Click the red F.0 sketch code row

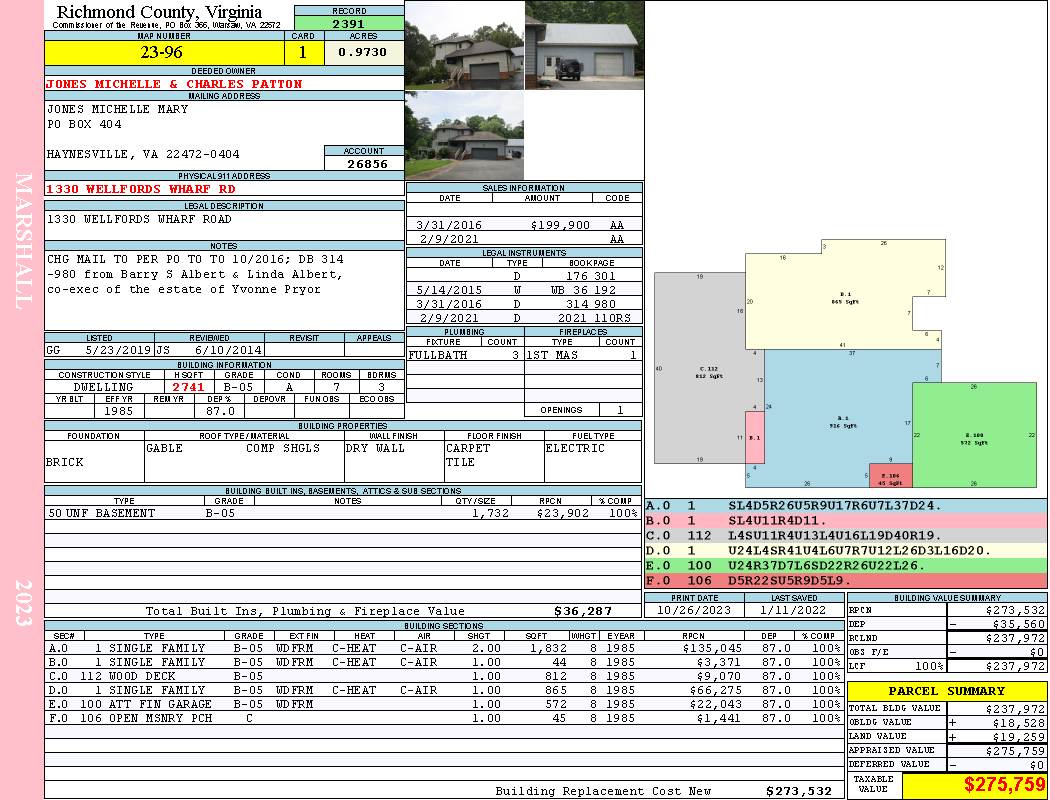[846, 580]
